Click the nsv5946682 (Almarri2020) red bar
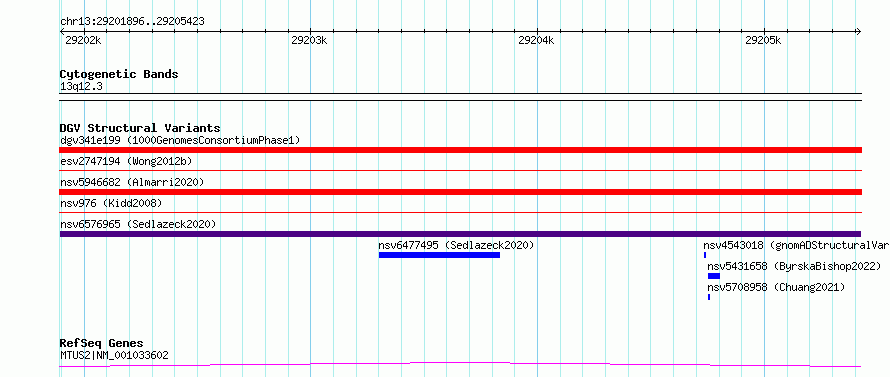This screenshot has width=890, height=377. coord(460,192)
